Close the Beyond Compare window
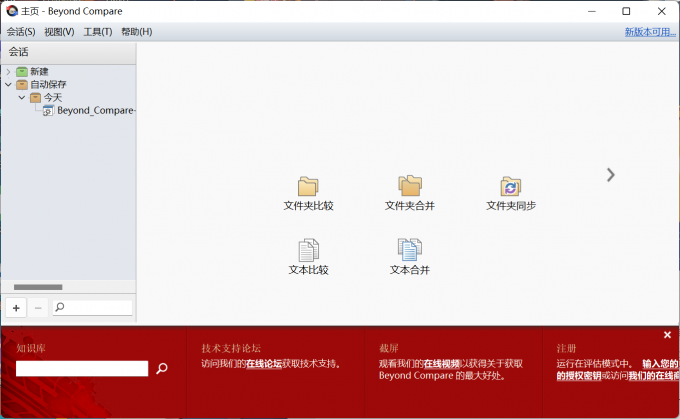This screenshot has height=419, width=680. (x=661, y=11)
